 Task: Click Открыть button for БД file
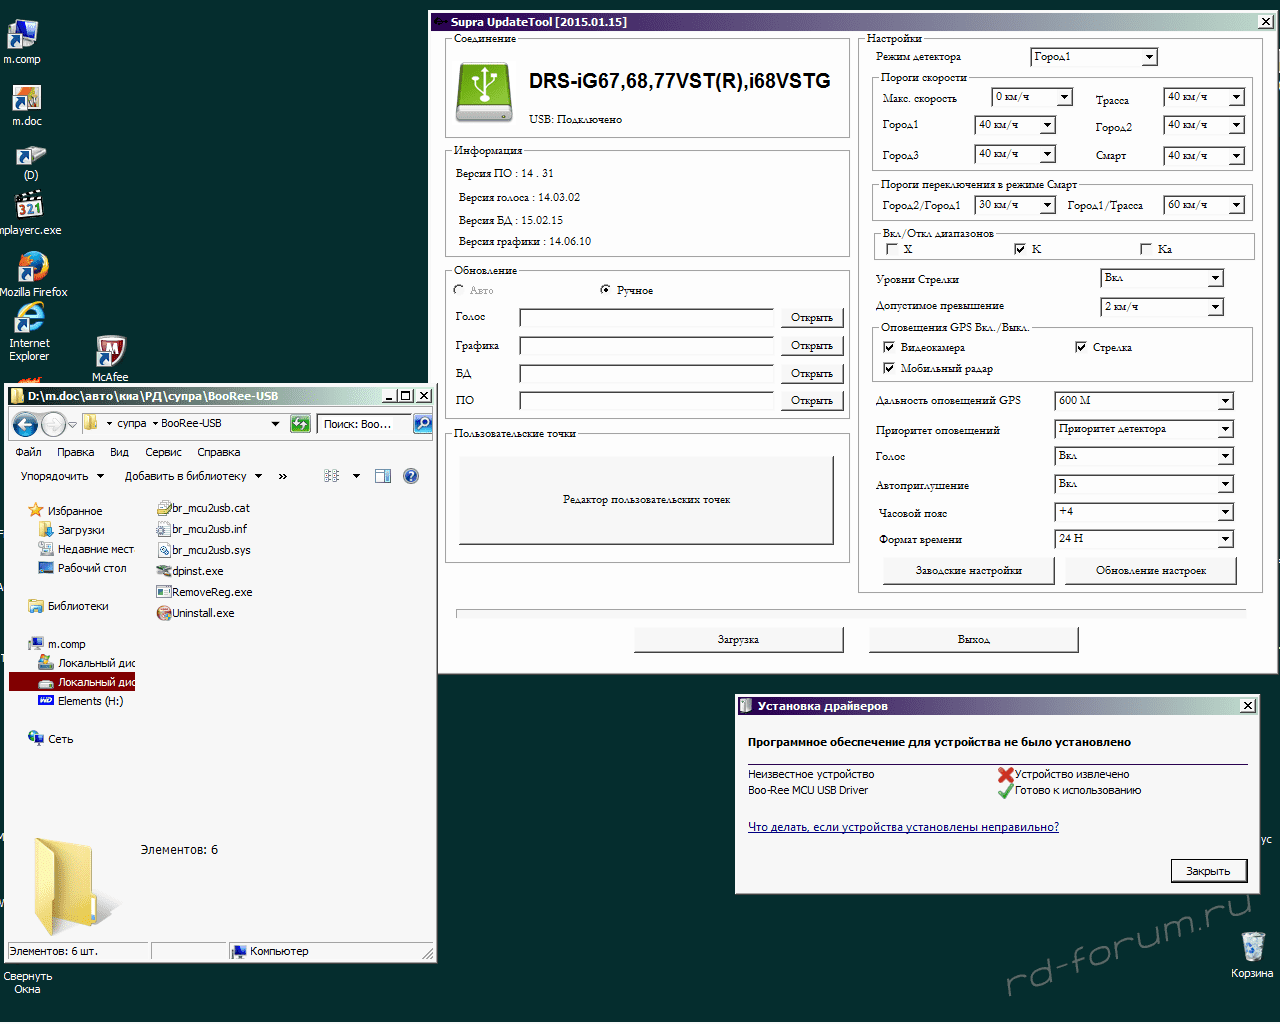click(812, 374)
